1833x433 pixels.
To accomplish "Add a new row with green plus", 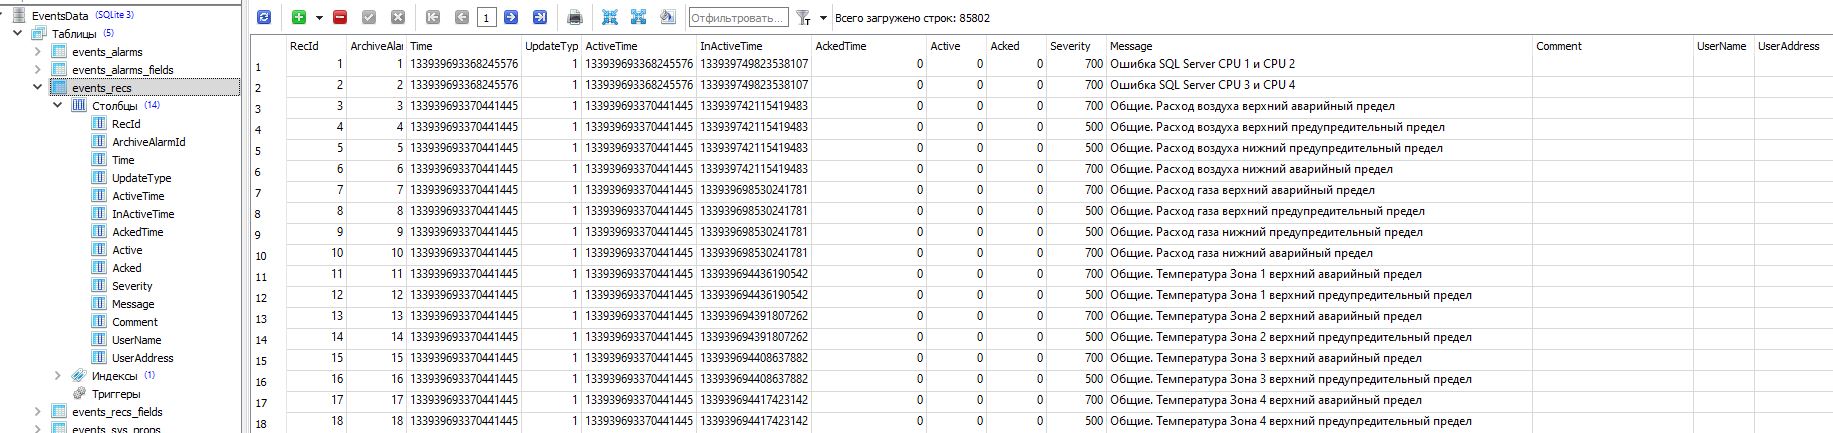I will coord(299,17).
